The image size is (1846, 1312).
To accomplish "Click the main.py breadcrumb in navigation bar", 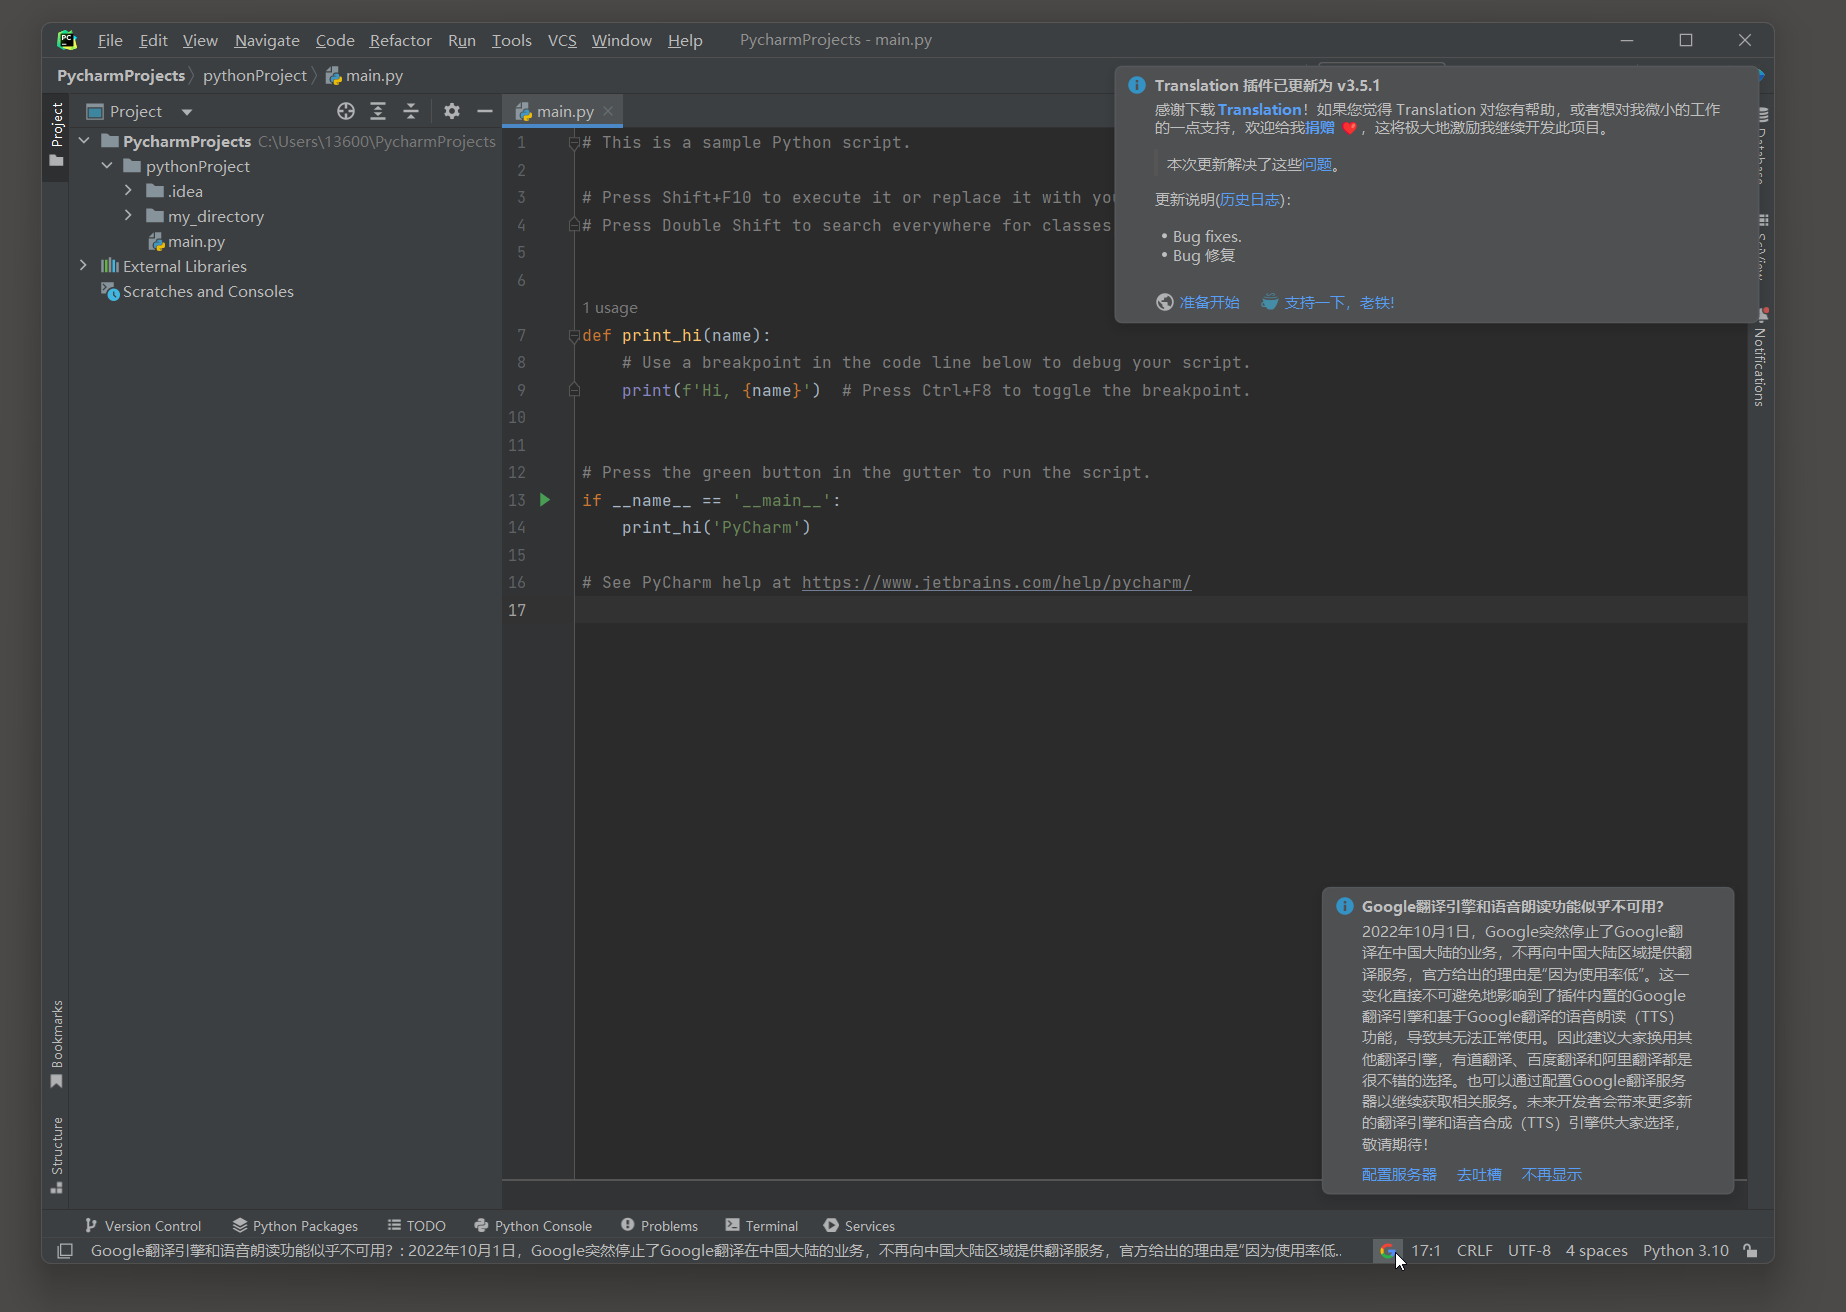I will [365, 76].
